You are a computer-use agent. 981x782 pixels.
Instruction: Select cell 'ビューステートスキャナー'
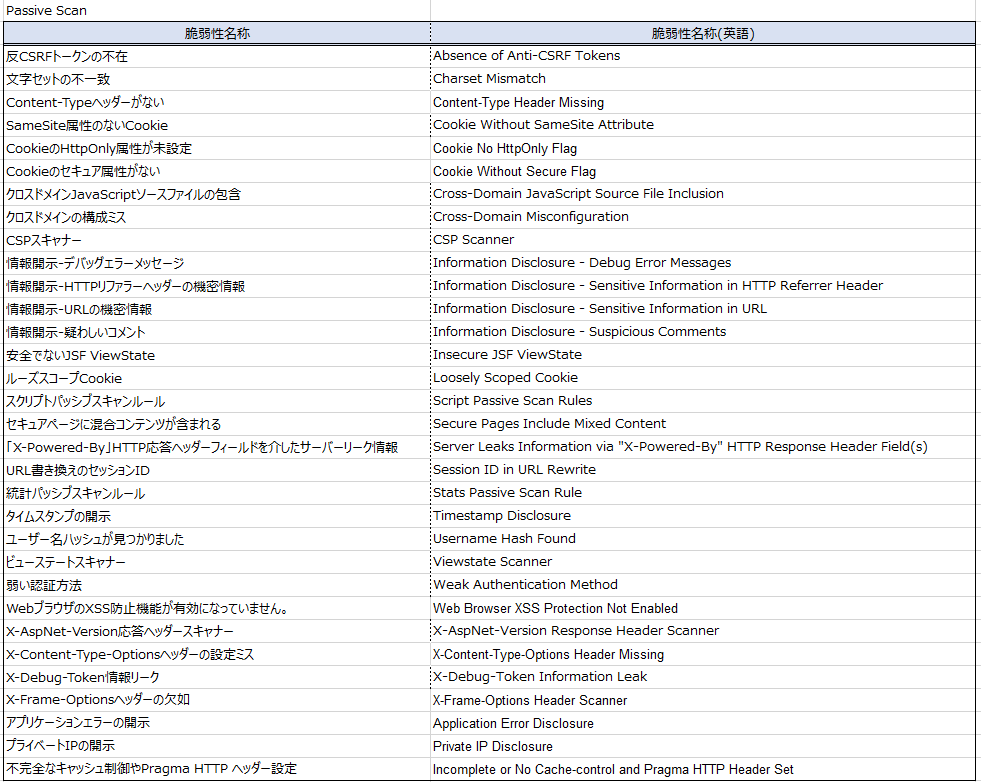[x=216, y=562]
